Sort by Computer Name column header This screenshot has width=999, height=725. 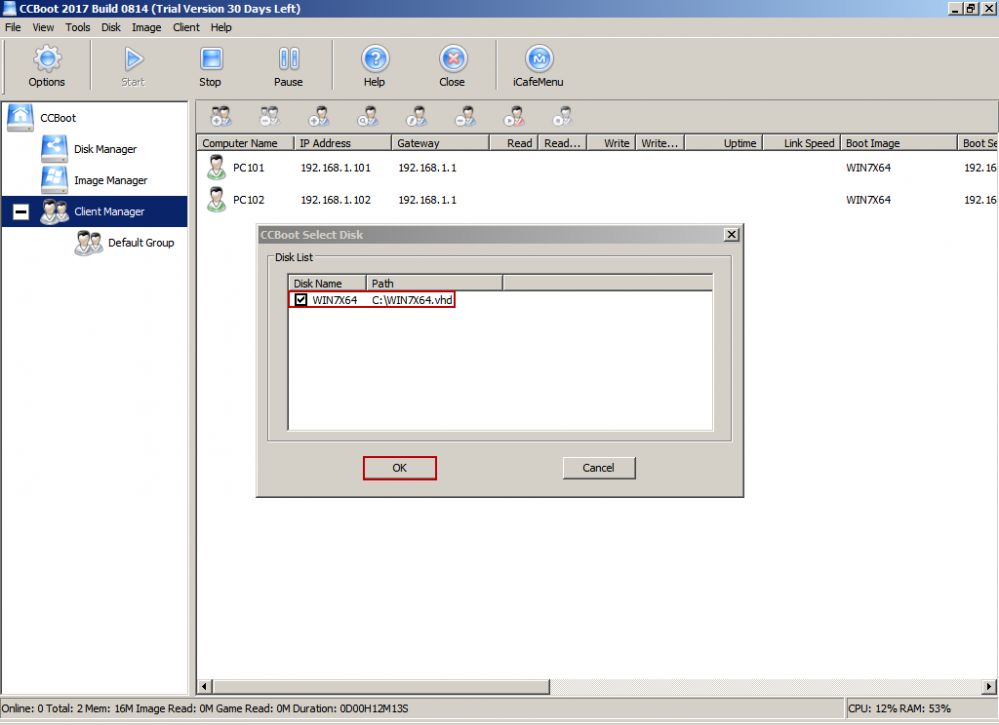245,143
